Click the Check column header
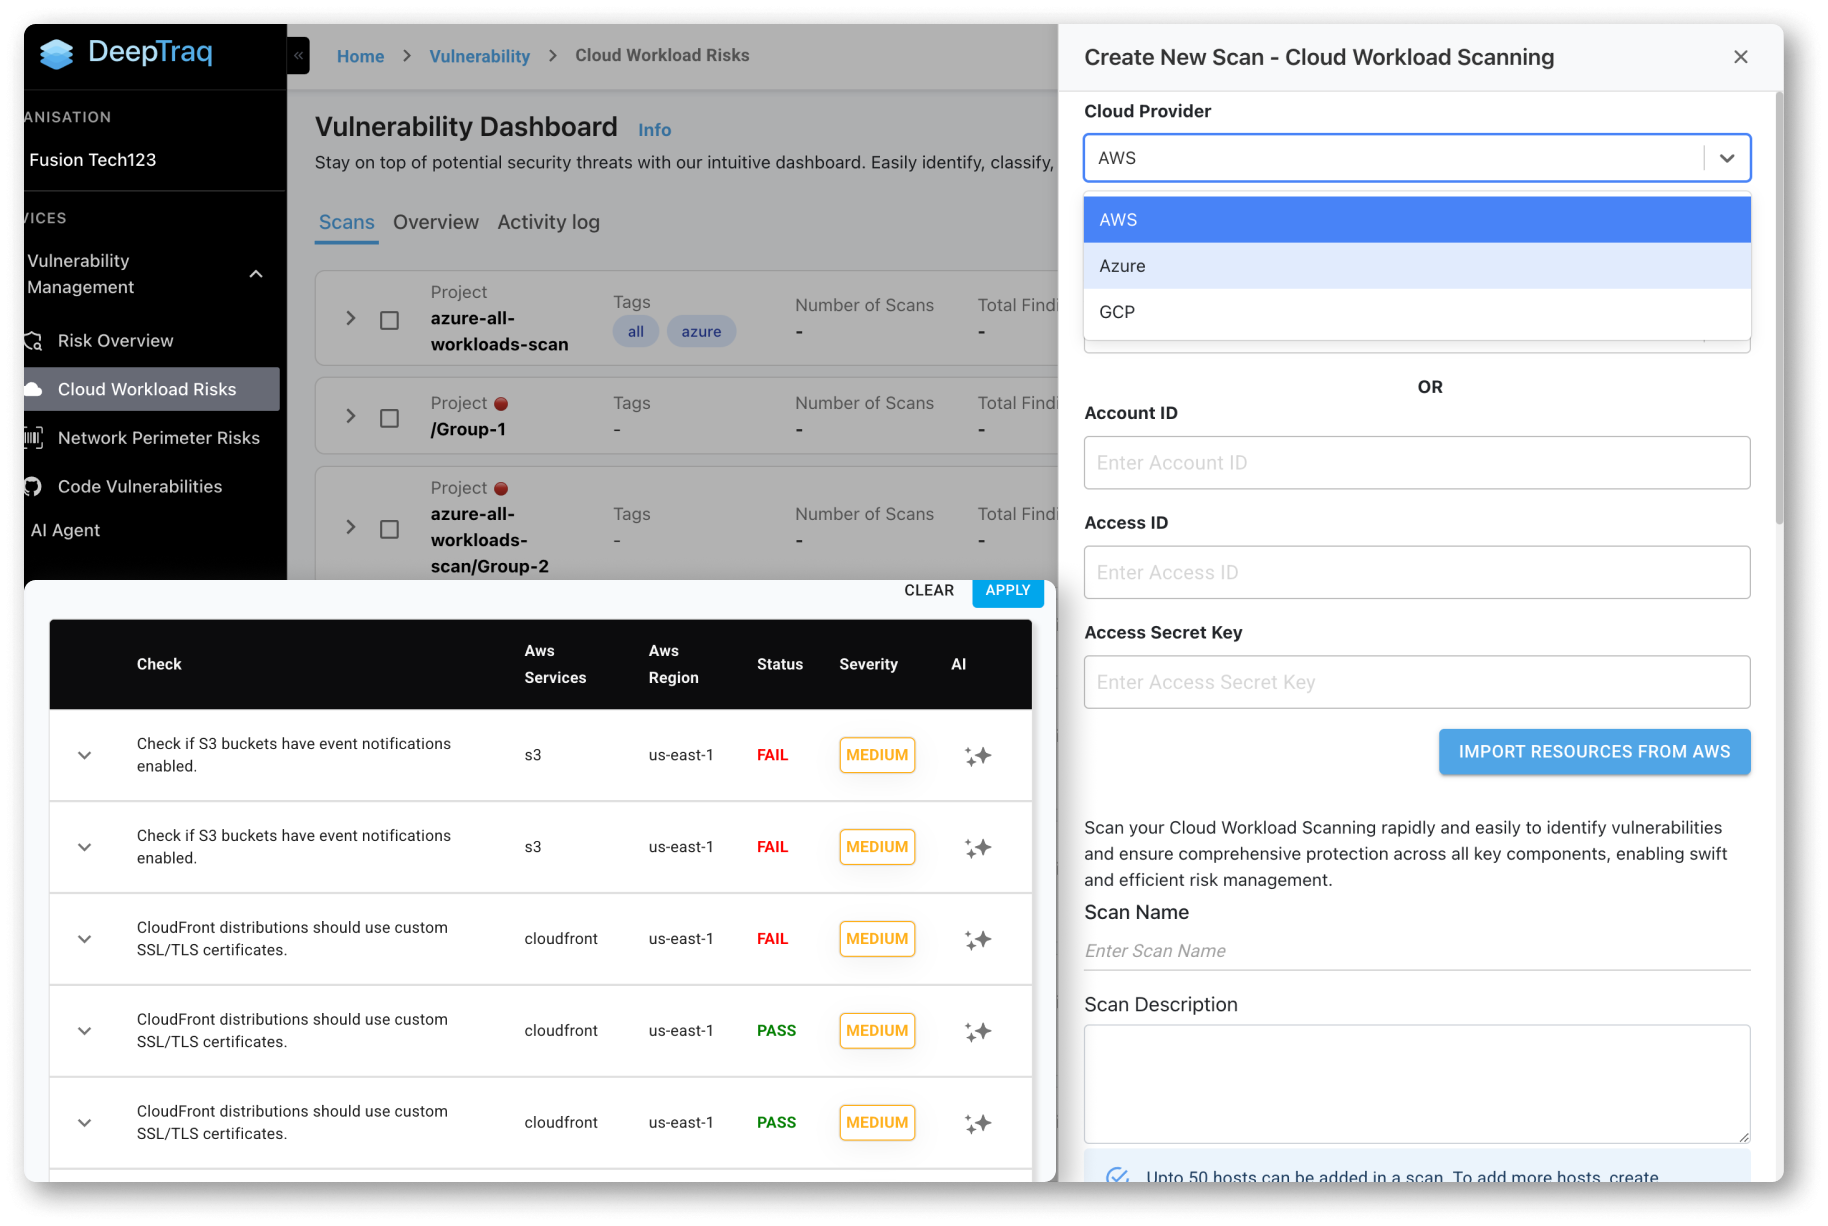The width and height of the screenshot is (1828, 1226). click(x=159, y=664)
